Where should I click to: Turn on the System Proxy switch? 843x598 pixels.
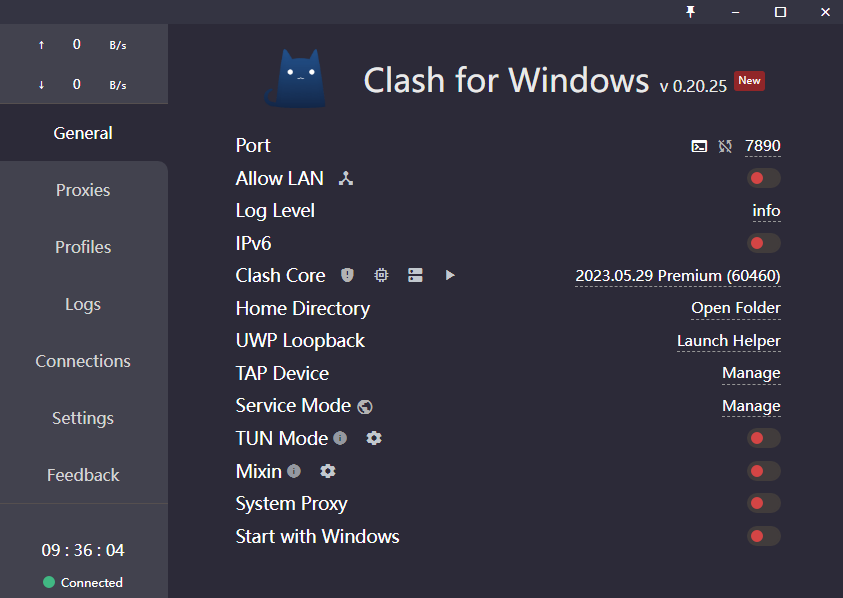(x=763, y=503)
